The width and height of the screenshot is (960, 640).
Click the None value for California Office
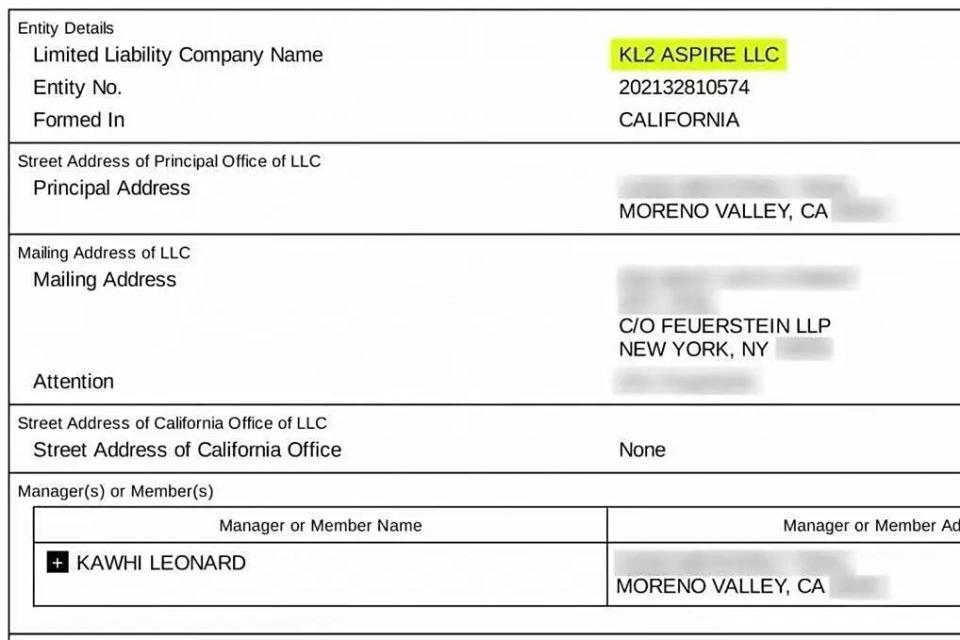point(641,450)
